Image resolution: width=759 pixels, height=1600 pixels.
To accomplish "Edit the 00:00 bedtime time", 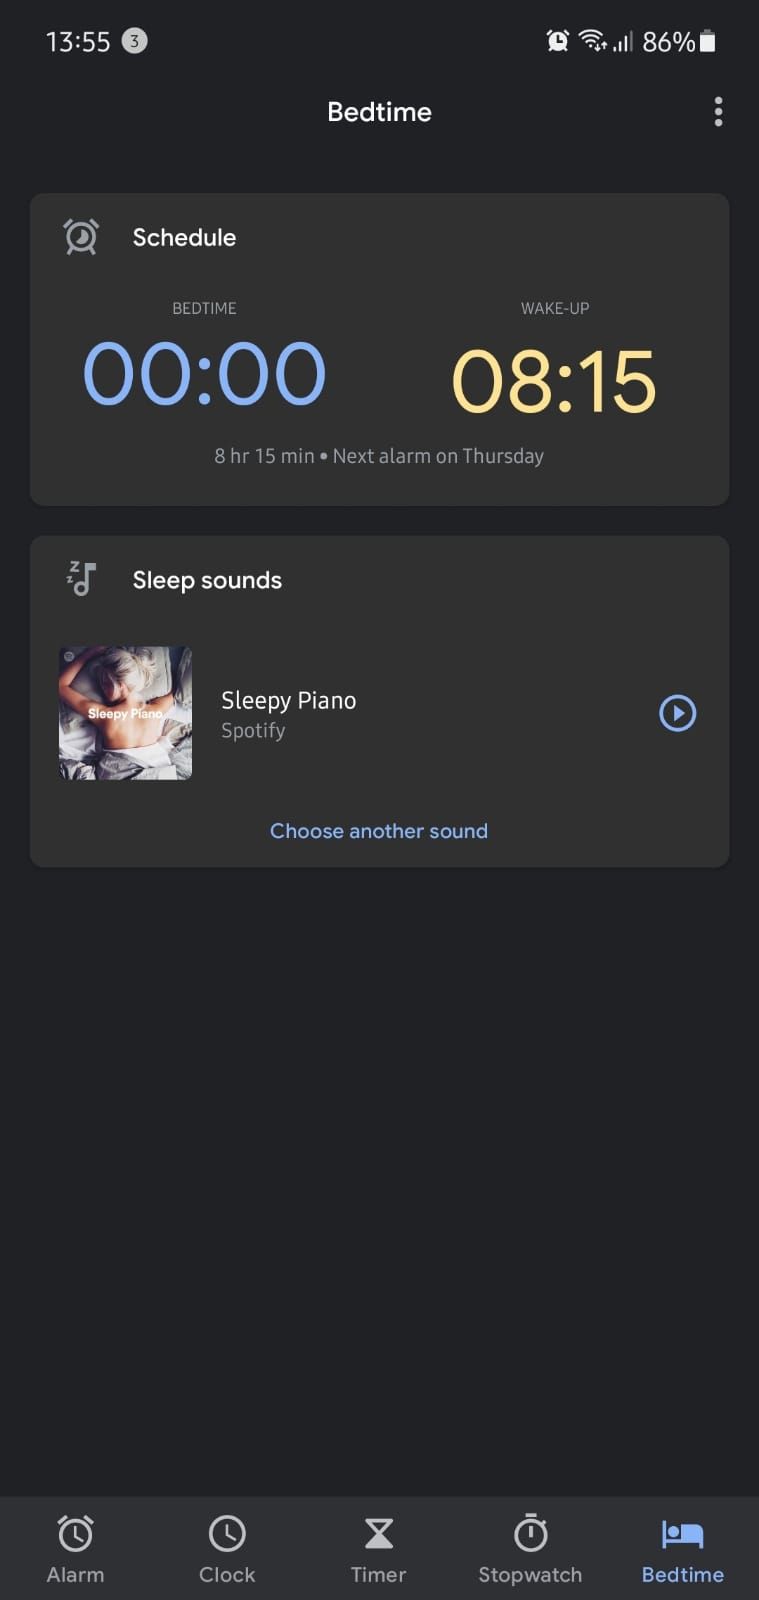I will pos(204,374).
